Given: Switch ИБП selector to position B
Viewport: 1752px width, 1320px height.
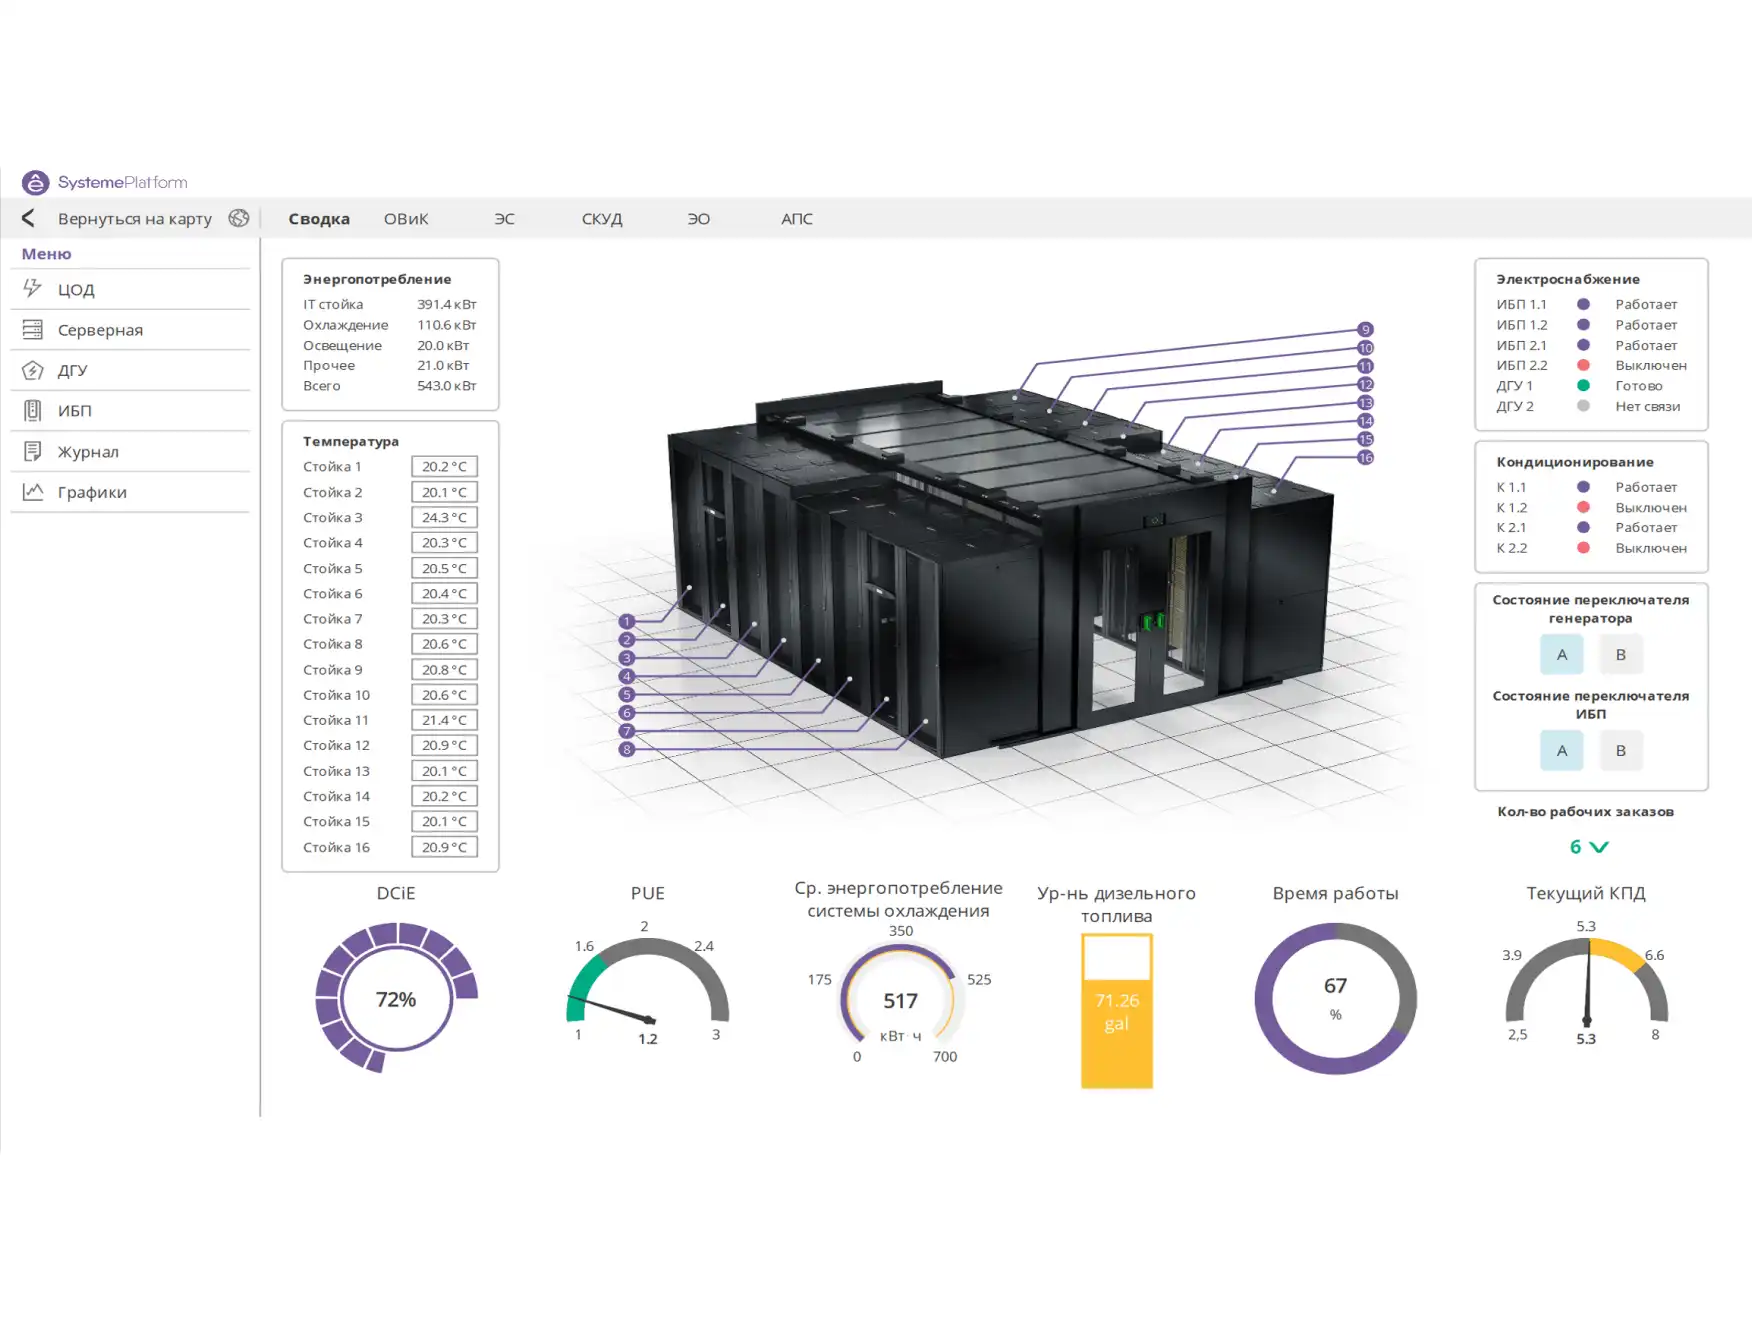Looking at the screenshot, I should tap(1620, 751).
